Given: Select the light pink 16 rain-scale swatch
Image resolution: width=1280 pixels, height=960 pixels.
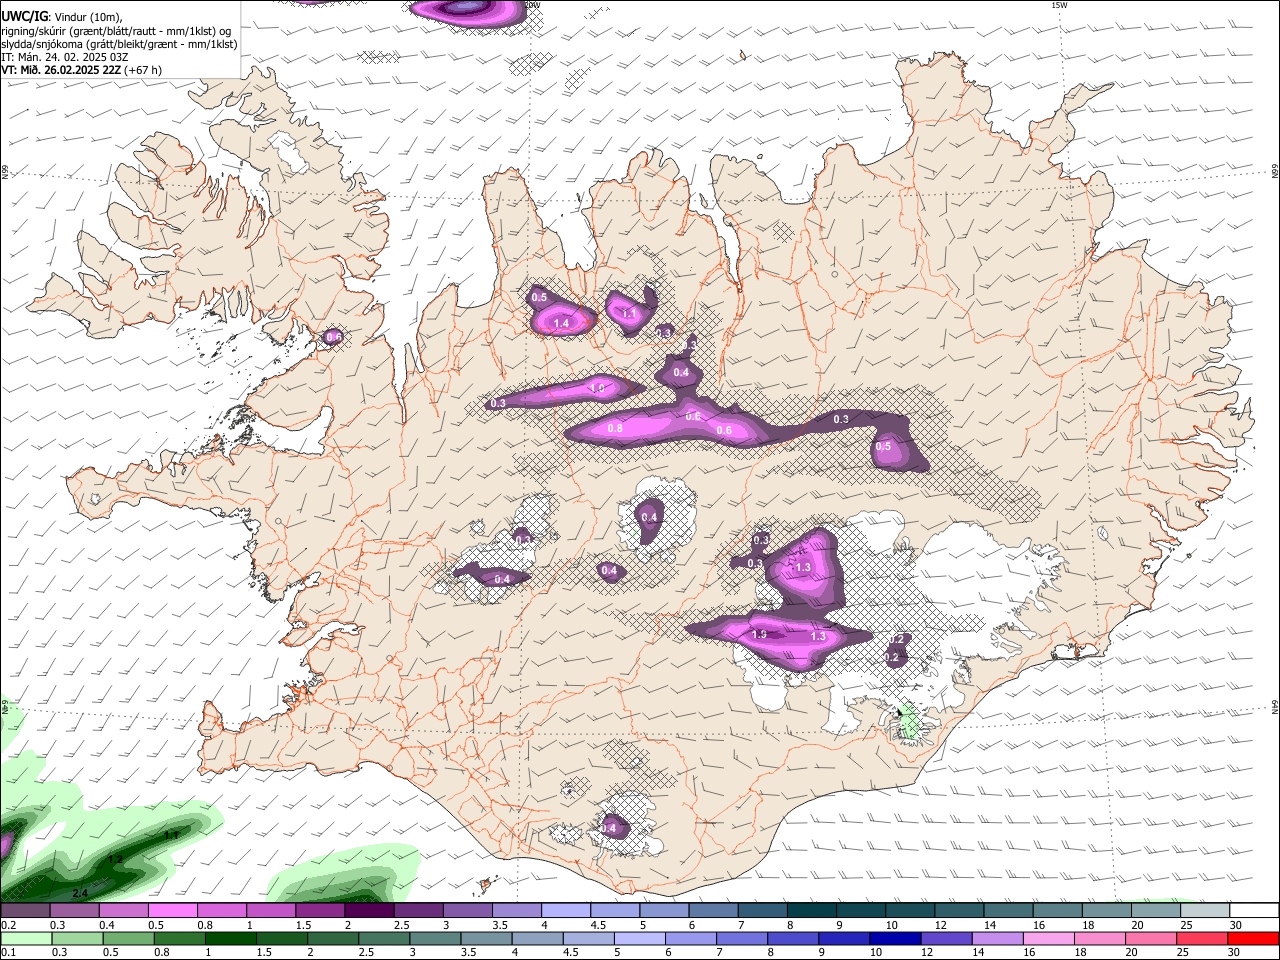Looking at the screenshot, I should tap(1049, 938).
